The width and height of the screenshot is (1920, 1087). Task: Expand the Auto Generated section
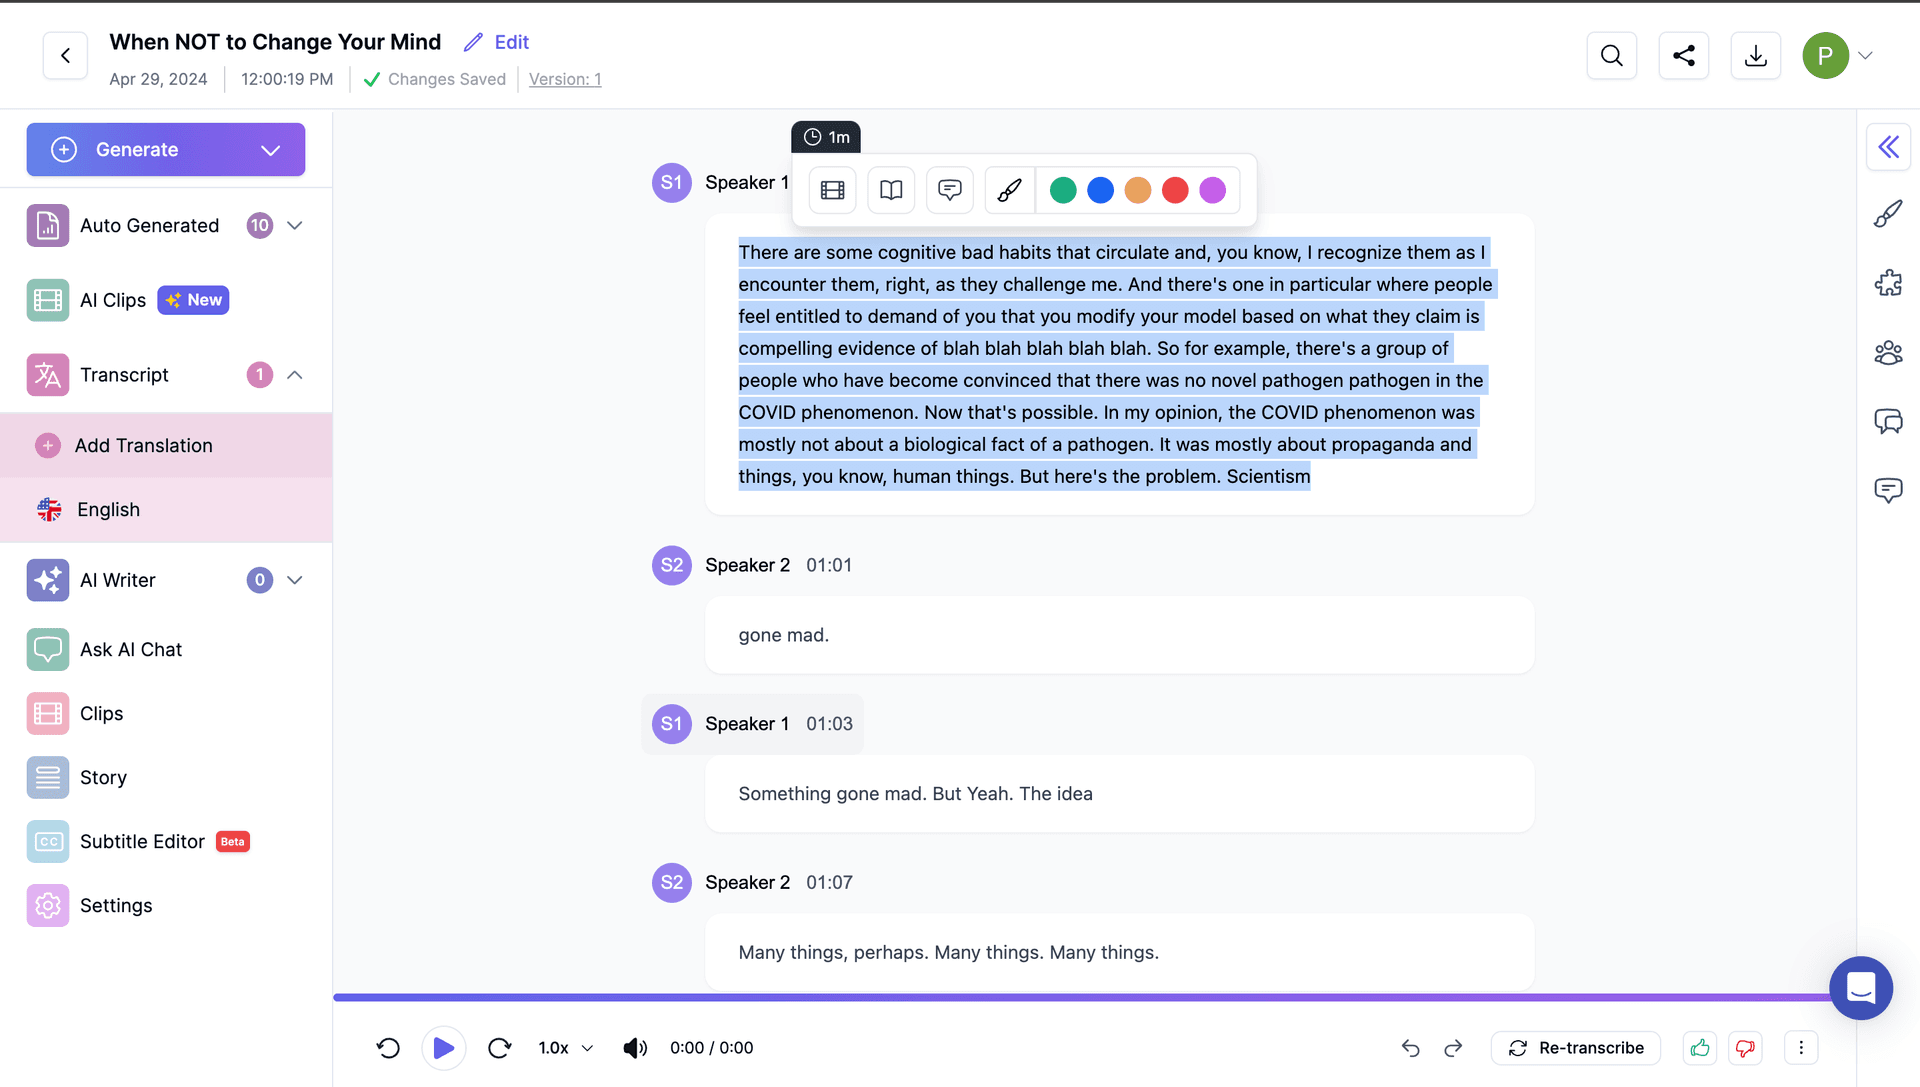295,225
